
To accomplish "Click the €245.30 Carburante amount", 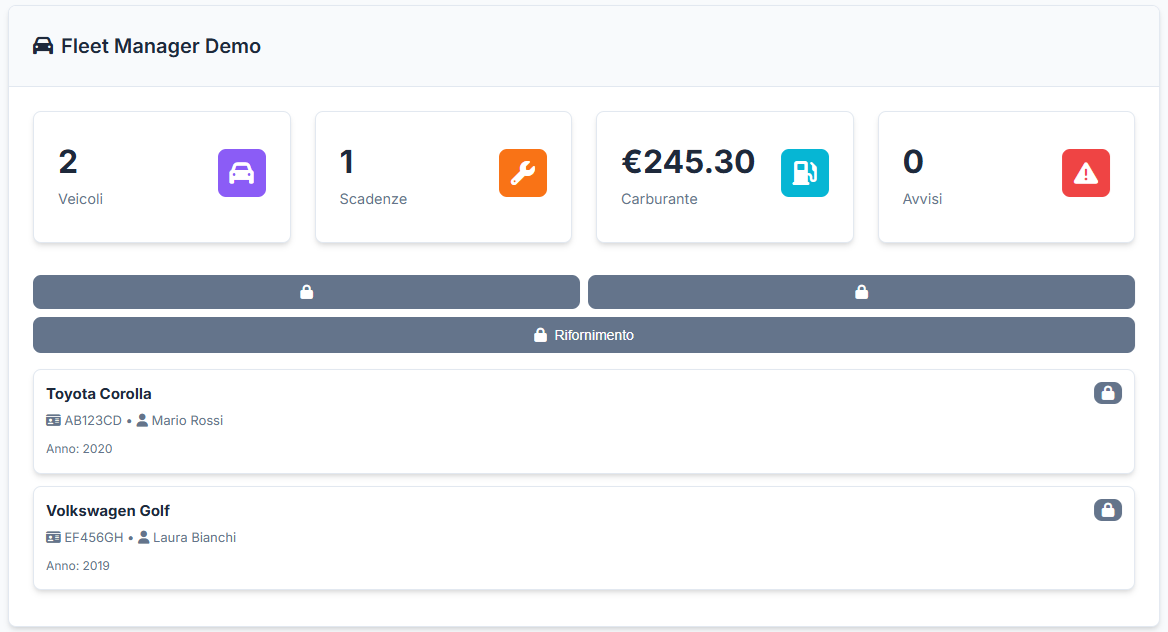I will coord(688,162).
